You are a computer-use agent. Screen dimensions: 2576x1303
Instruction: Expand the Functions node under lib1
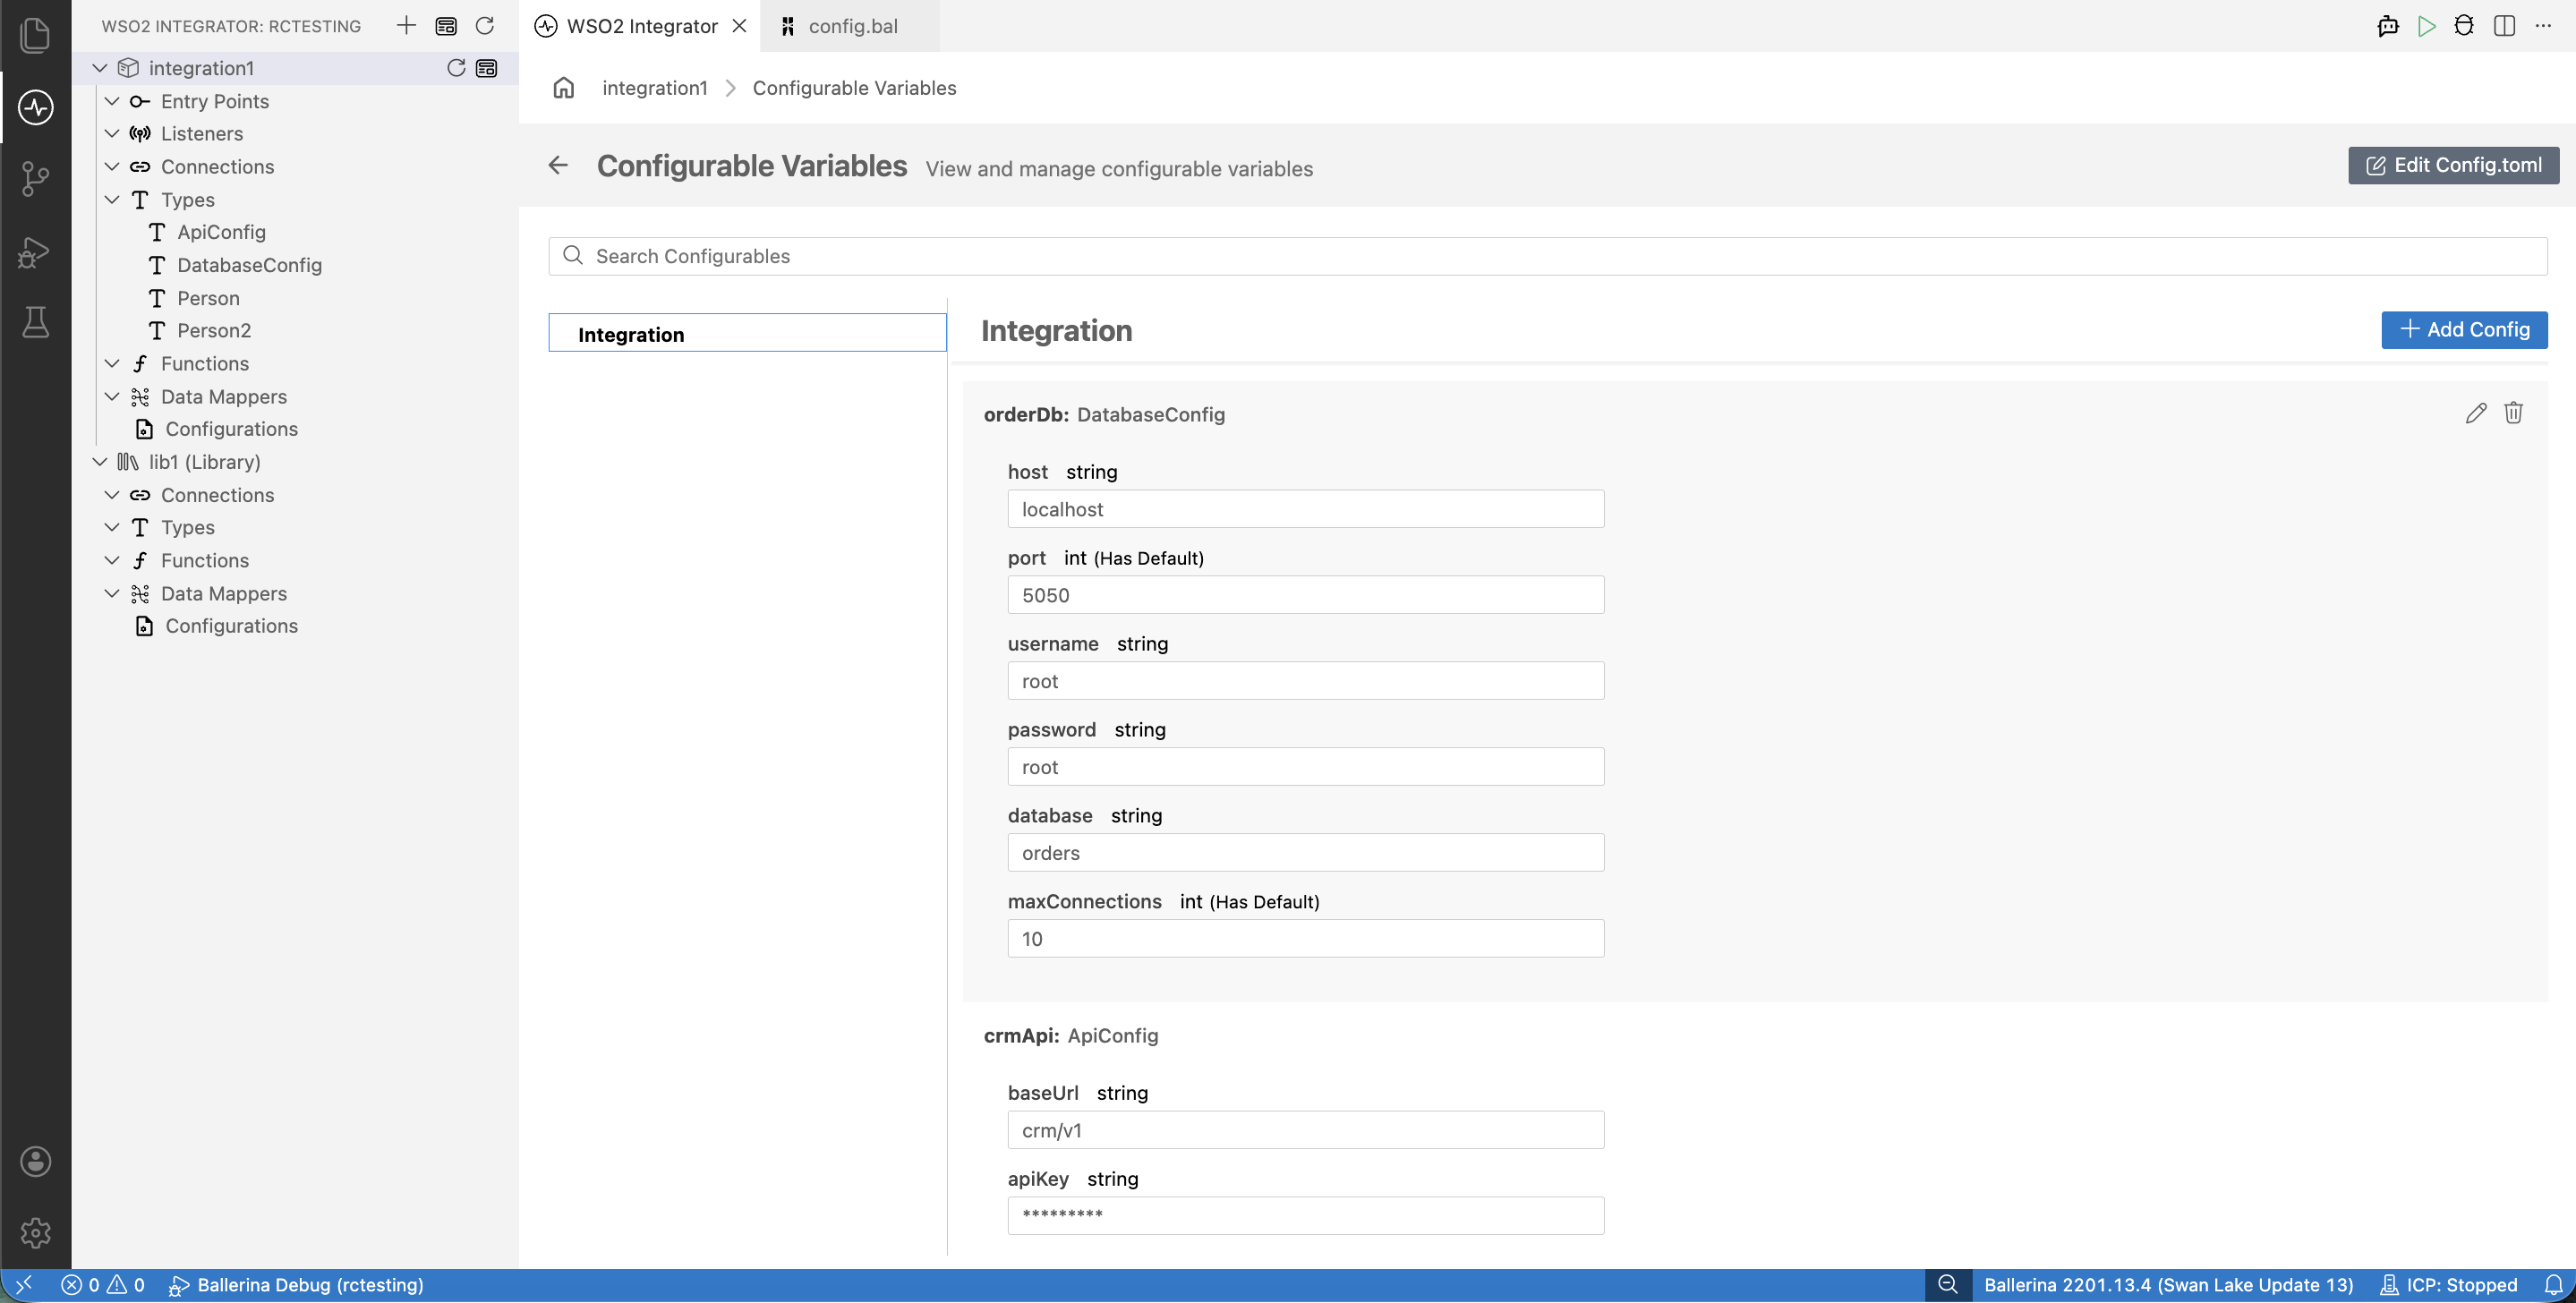point(112,561)
